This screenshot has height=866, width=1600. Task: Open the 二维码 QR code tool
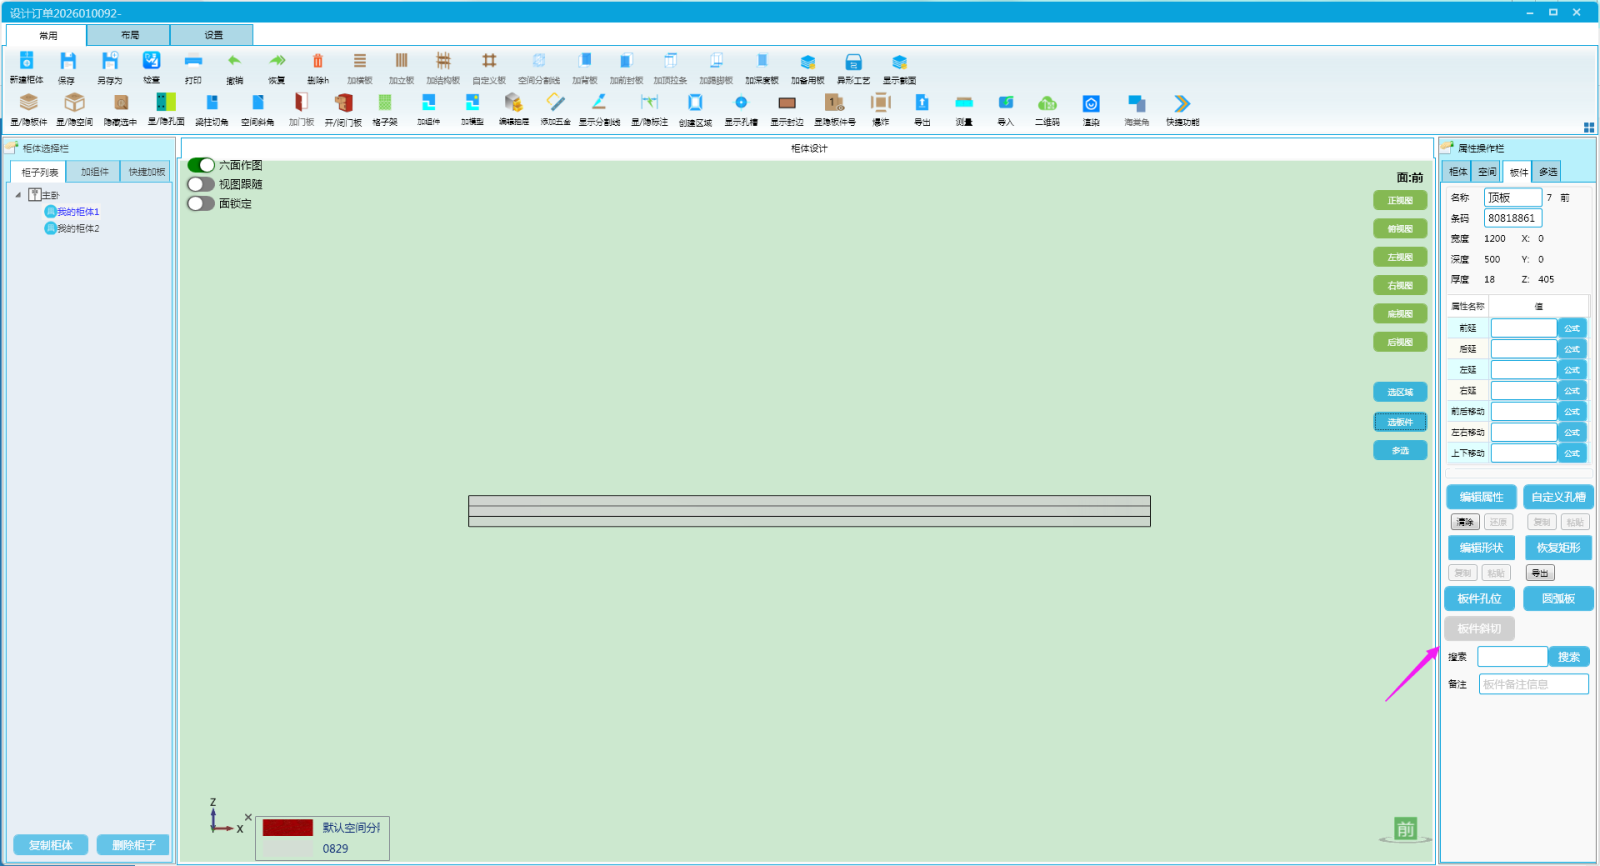point(1047,103)
